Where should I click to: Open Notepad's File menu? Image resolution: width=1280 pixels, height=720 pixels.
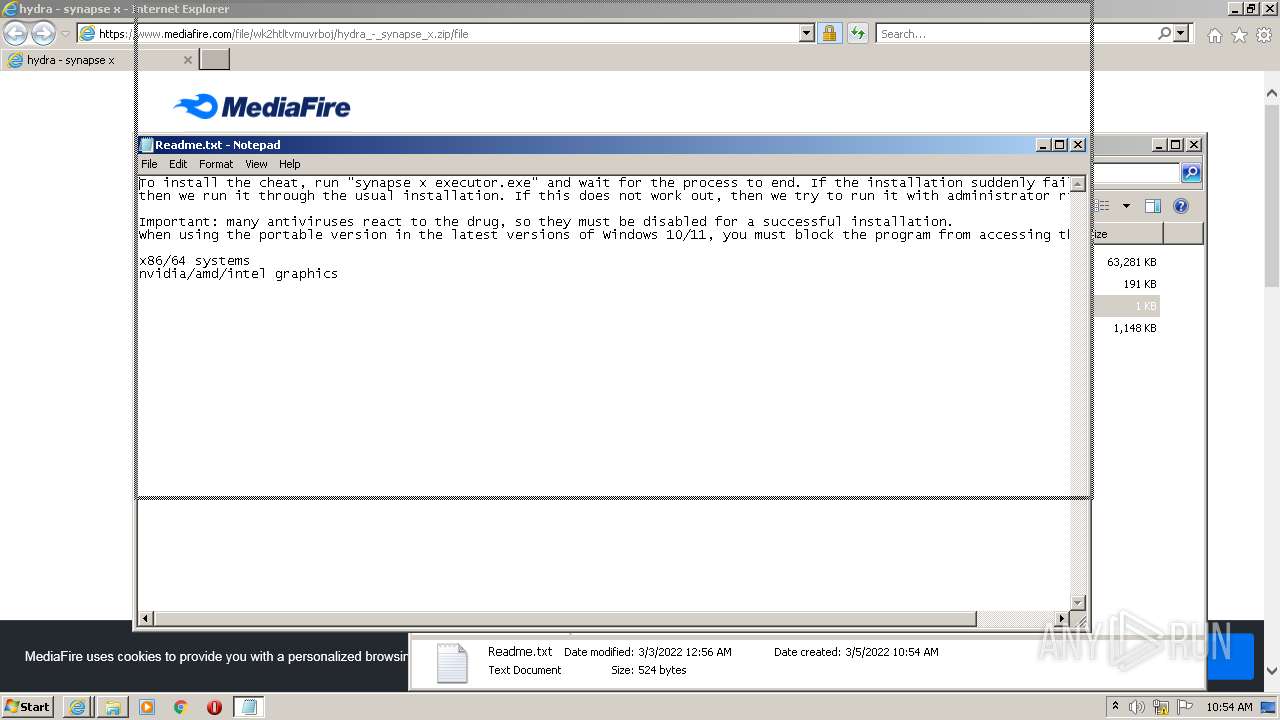[x=149, y=164]
